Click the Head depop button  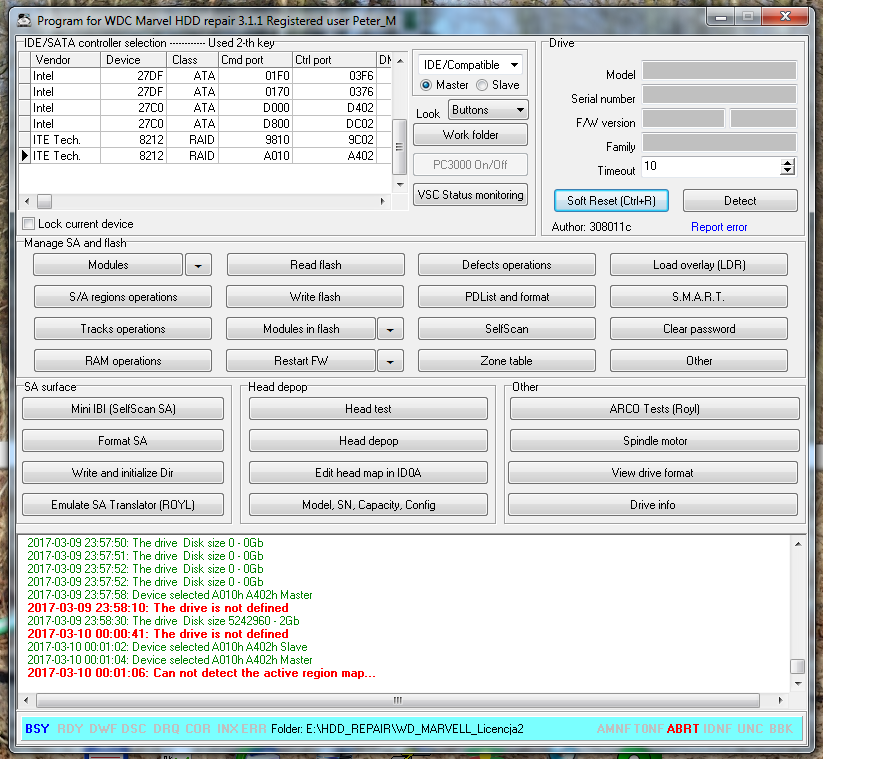368,441
